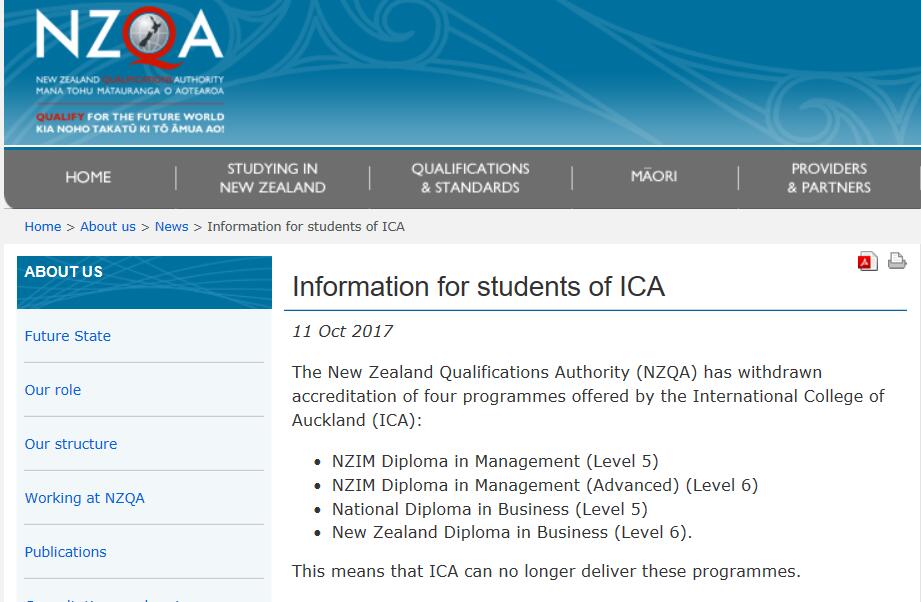Open the Home navigation menu
This screenshot has width=921, height=602.
[x=88, y=177]
